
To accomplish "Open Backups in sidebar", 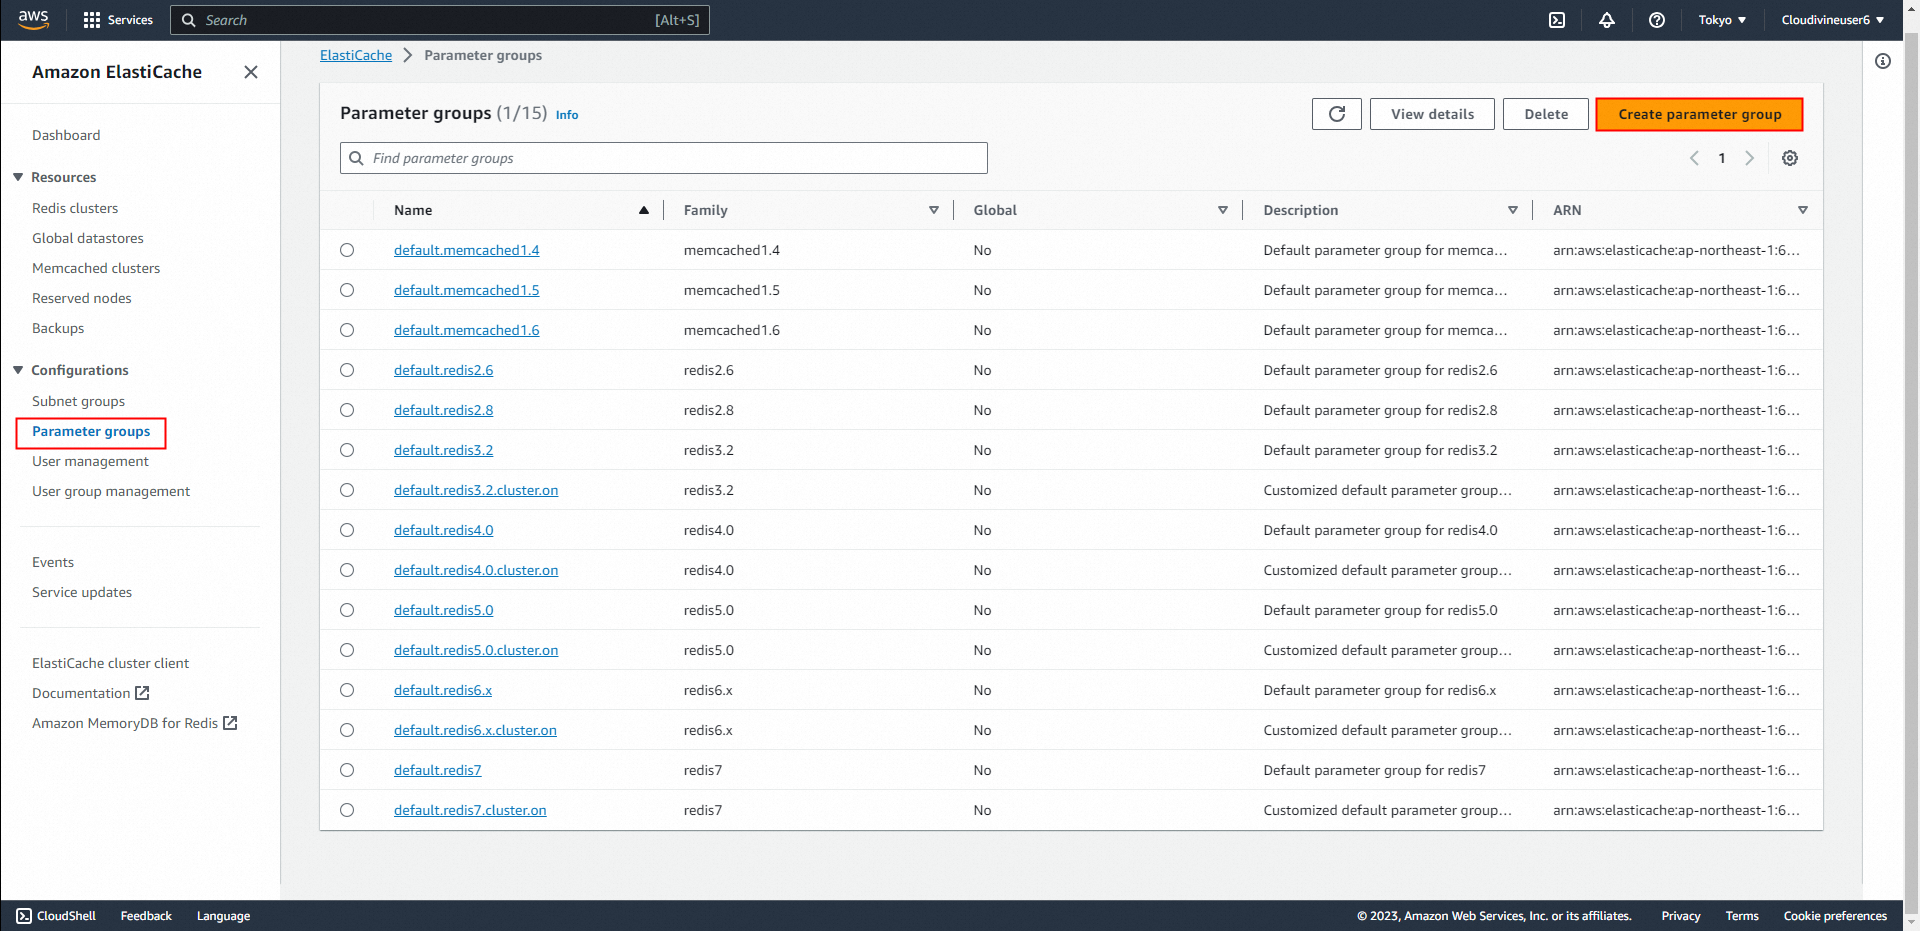I will (58, 328).
